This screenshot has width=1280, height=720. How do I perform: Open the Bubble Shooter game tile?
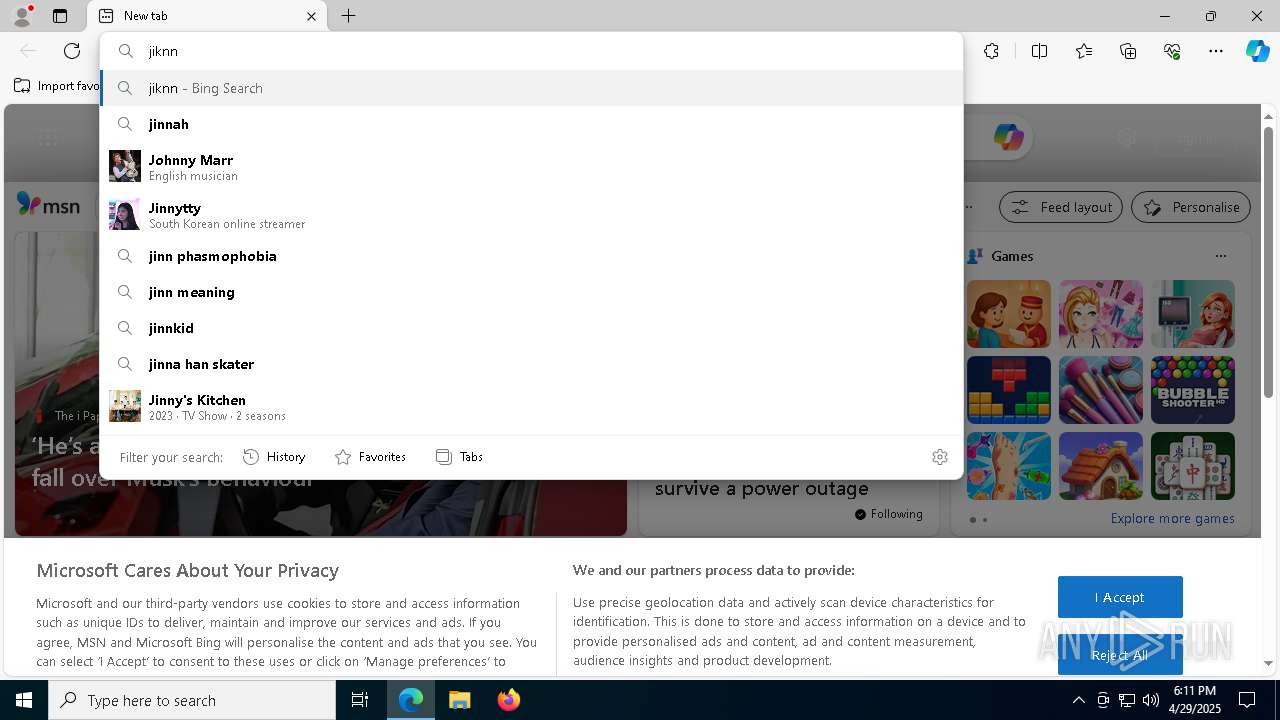(1193, 390)
